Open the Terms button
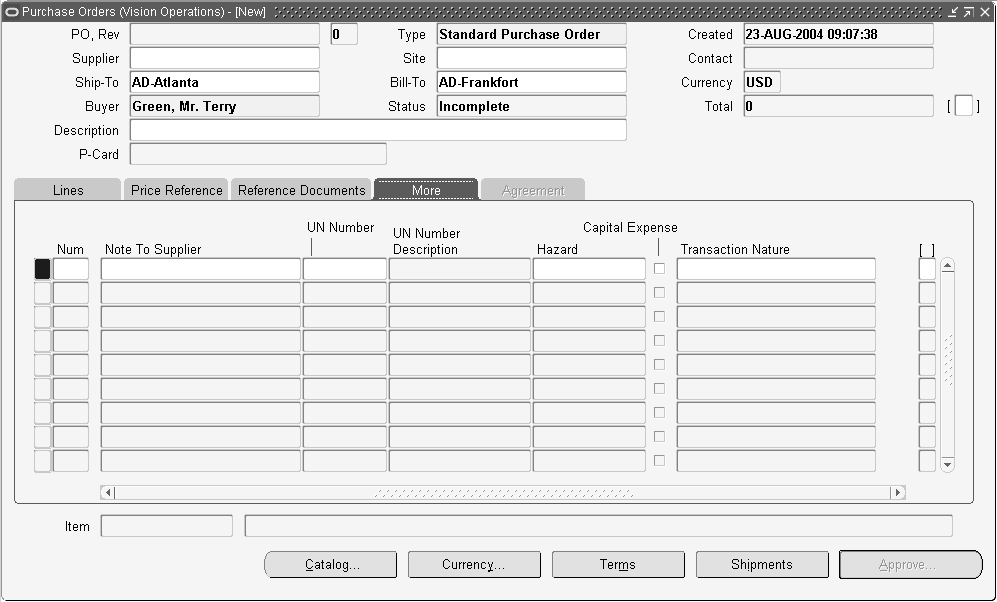The image size is (997, 602). 618,564
